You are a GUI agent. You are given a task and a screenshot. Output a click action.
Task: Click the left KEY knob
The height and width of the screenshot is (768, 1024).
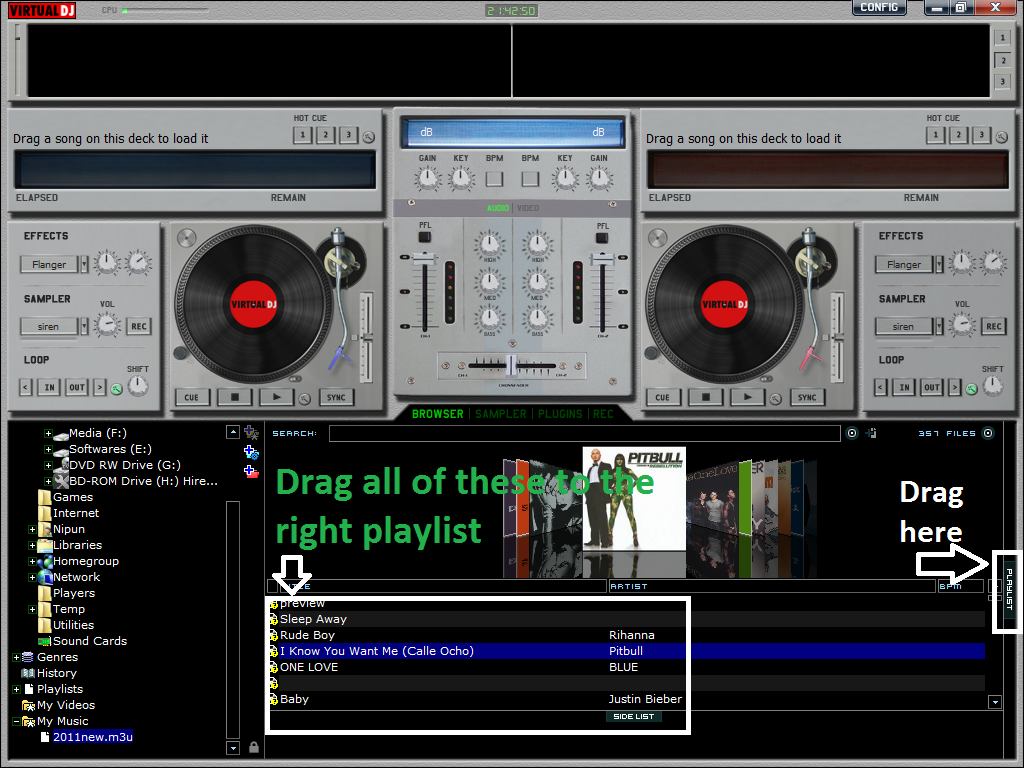pyautogui.click(x=461, y=178)
